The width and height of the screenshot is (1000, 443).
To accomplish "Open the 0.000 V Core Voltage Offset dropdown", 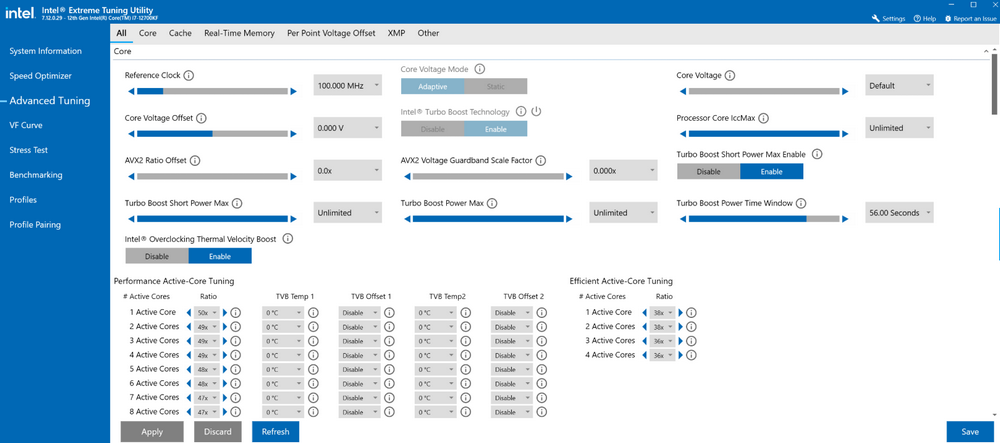I will coord(348,128).
